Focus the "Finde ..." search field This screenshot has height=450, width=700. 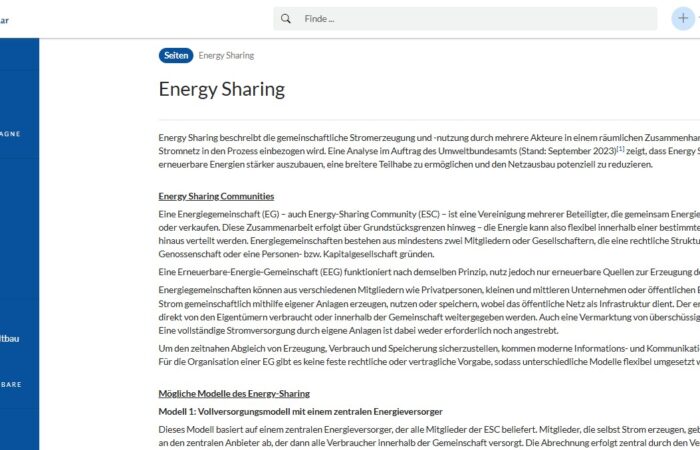[470, 19]
